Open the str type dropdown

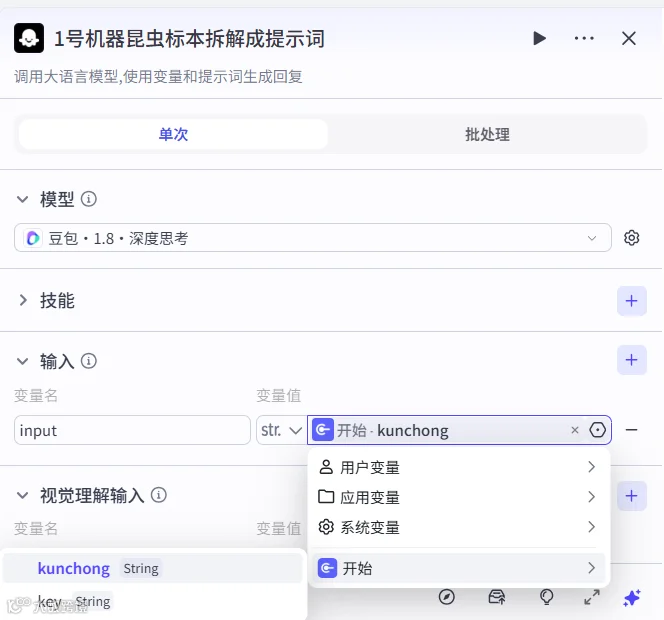click(281, 430)
